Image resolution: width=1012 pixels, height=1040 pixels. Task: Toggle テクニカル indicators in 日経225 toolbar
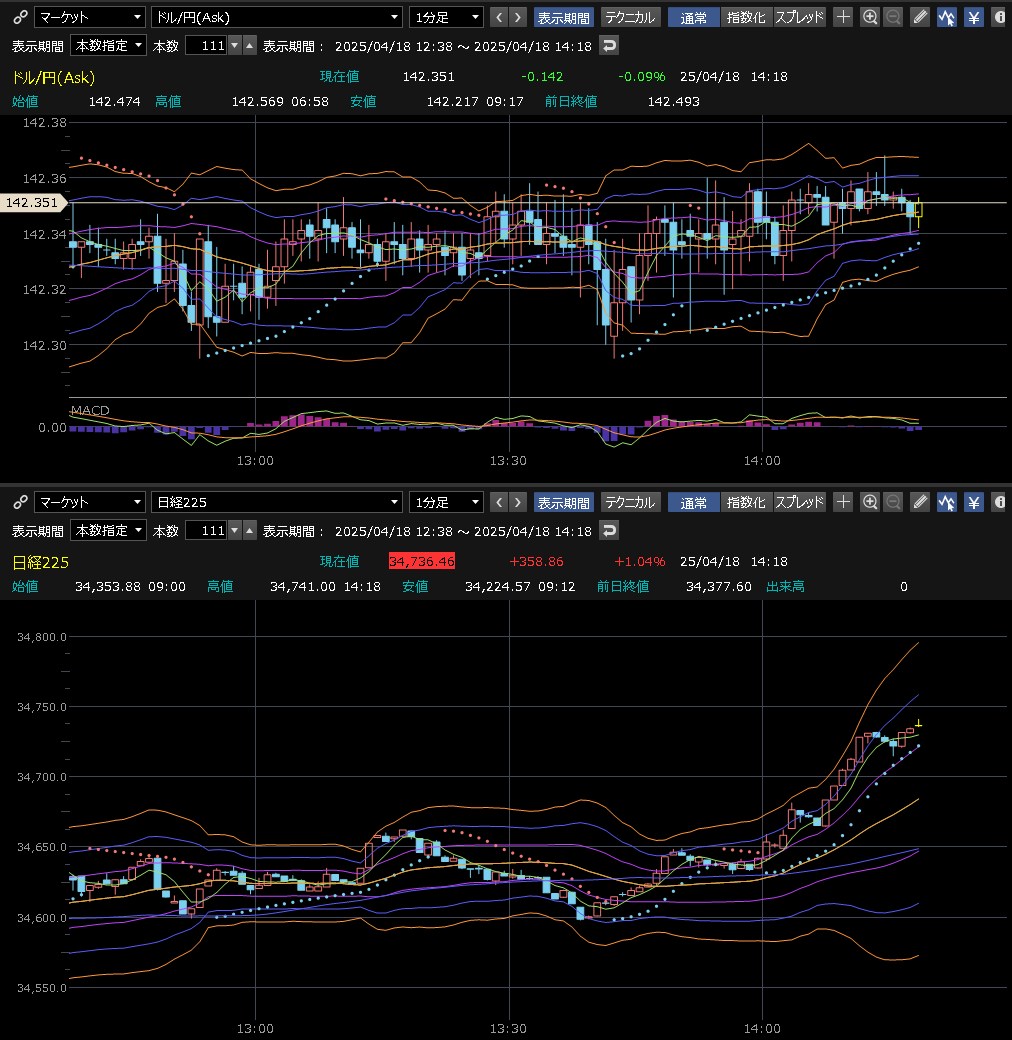pyautogui.click(x=630, y=502)
